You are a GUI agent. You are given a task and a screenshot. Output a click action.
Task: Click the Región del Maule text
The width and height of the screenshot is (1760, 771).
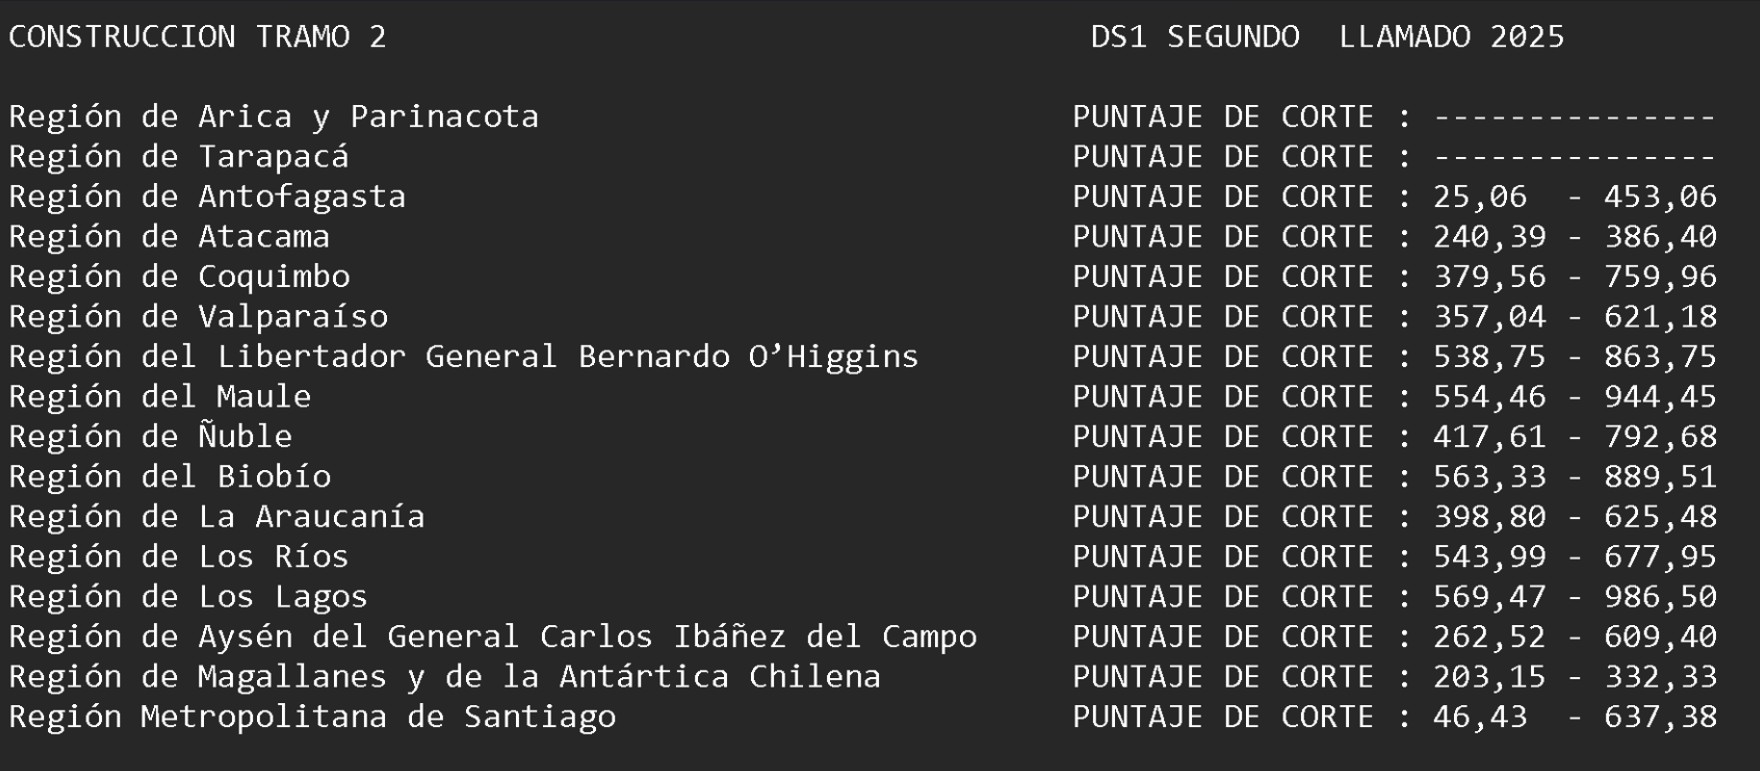click(160, 397)
